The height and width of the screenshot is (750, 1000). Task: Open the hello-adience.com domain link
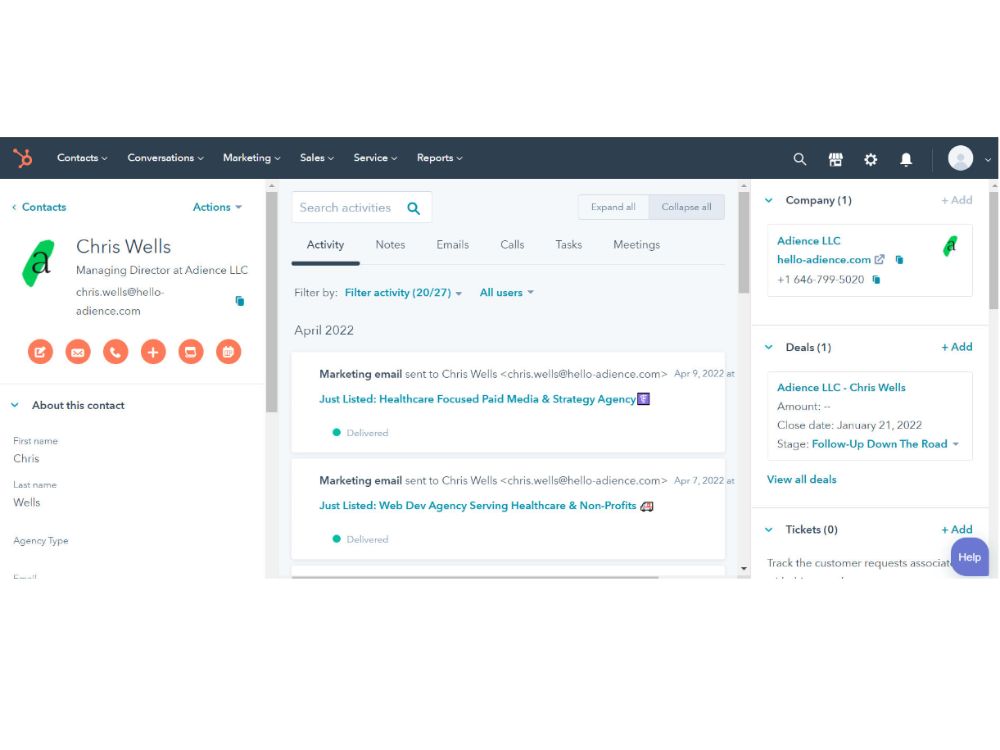(823, 260)
